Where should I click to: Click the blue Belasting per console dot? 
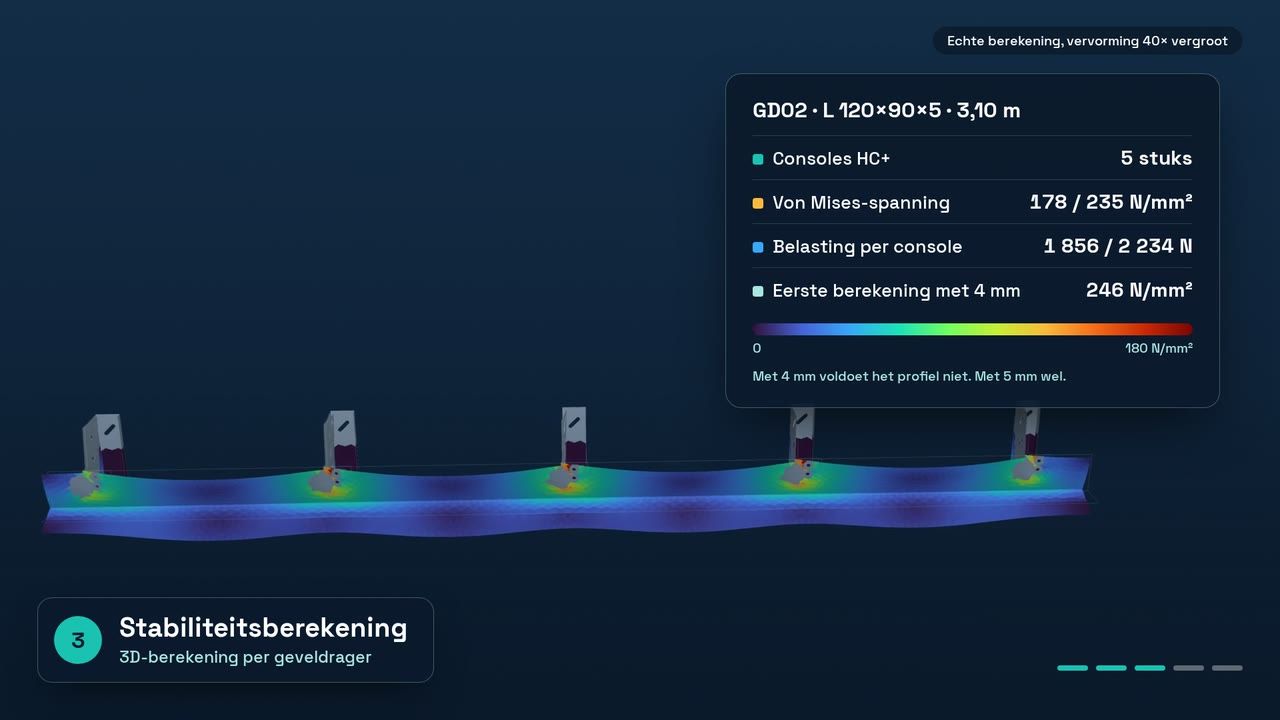pyautogui.click(x=758, y=247)
